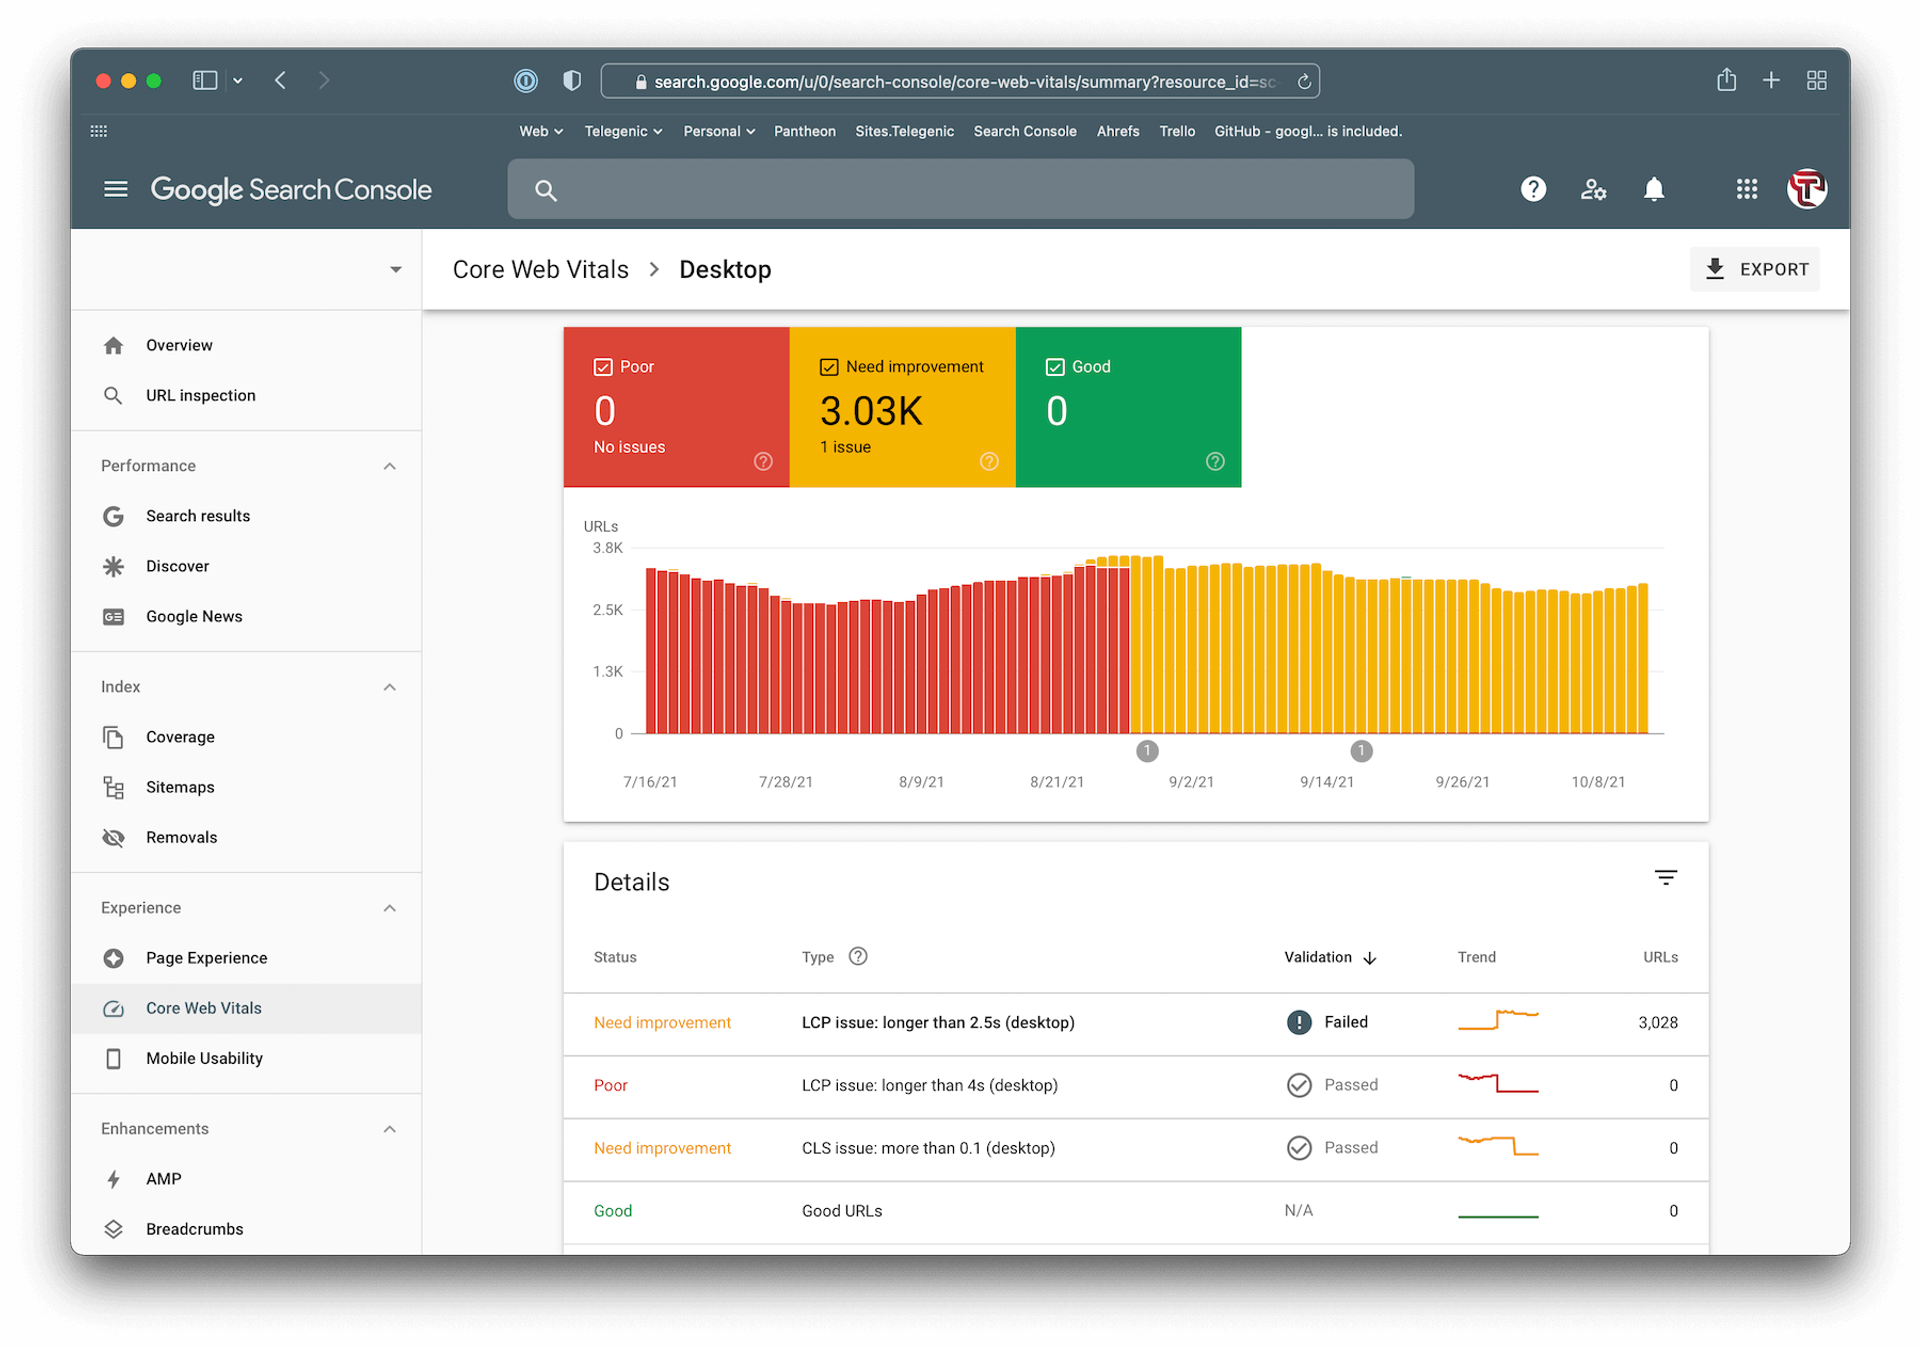Viewport: 1920px width, 1347px height.
Task: Toggle the Good status checkbox
Action: point(1055,367)
